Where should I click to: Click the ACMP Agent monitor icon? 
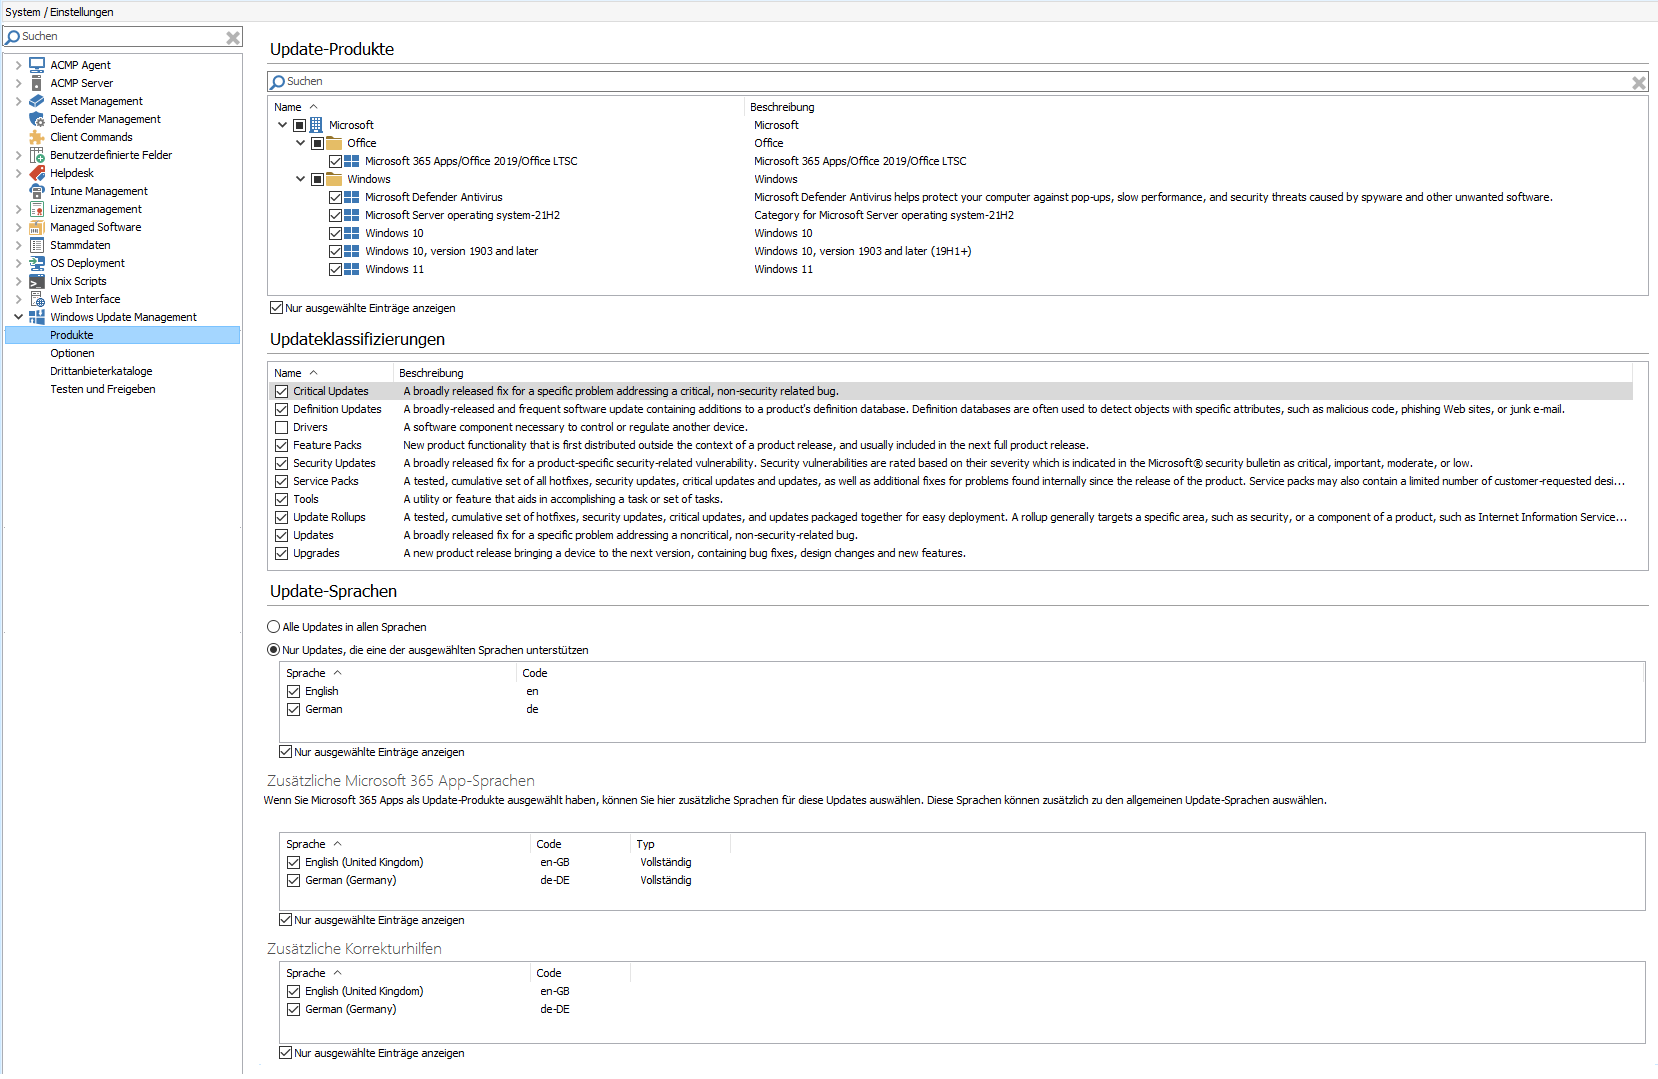click(37, 65)
